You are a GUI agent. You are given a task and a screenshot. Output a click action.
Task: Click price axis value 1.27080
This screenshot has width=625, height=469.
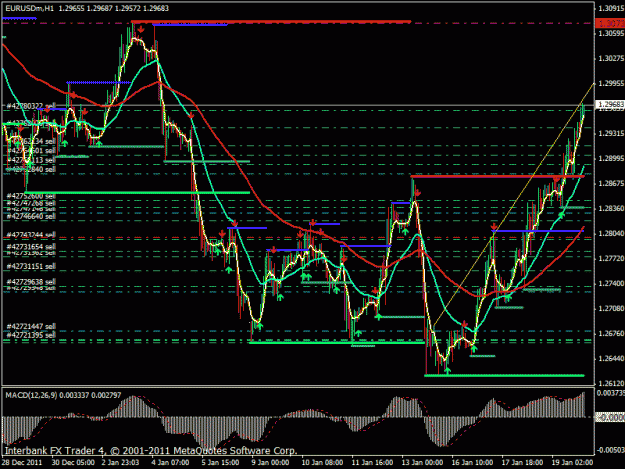(x=611, y=308)
